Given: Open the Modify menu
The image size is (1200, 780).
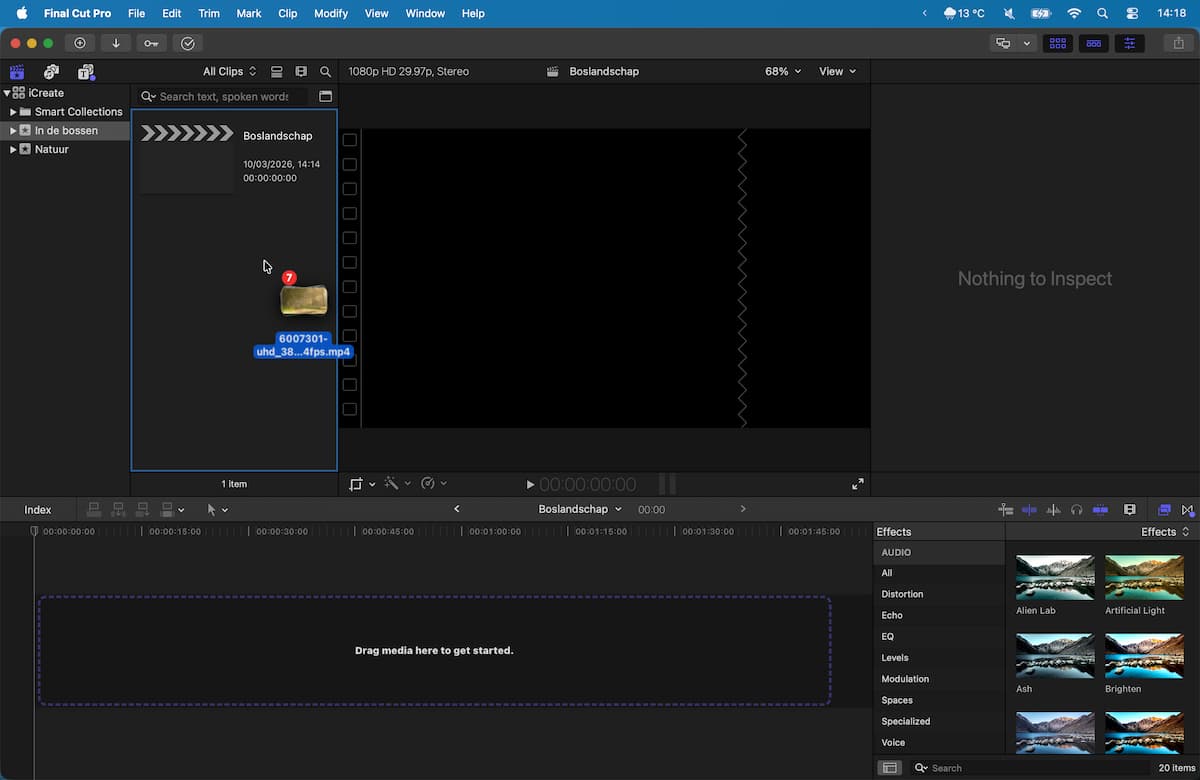Looking at the screenshot, I should click(331, 13).
